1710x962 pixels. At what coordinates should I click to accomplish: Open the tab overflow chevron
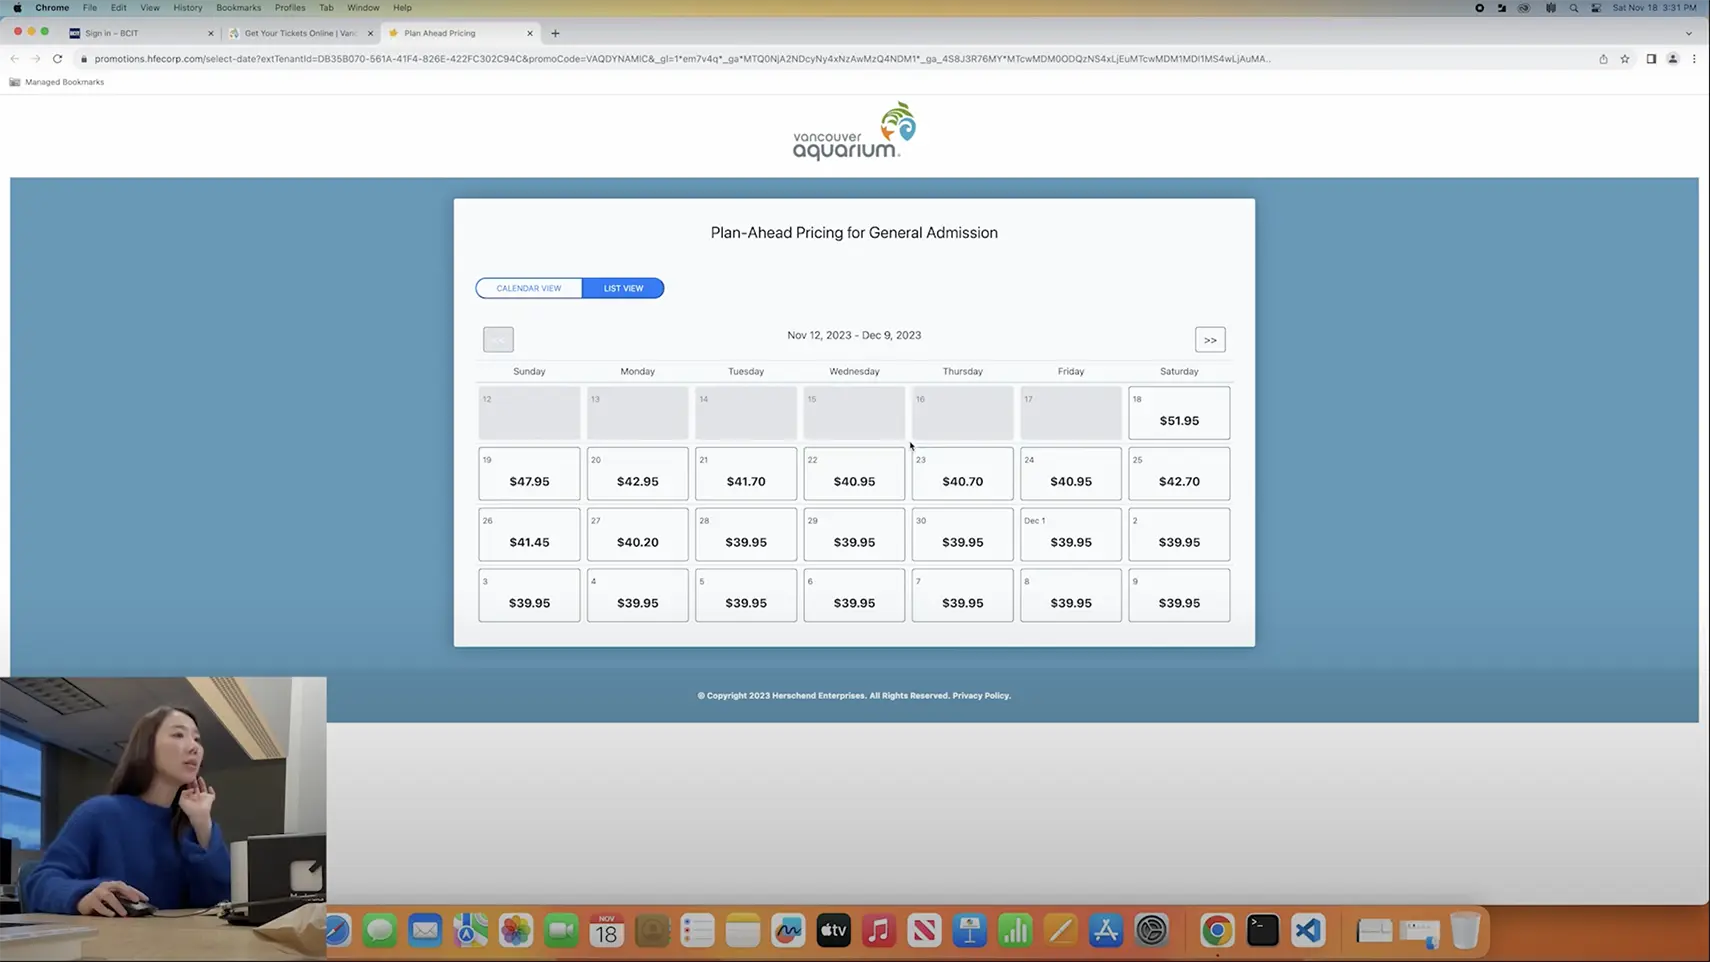pyautogui.click(x=1689, y=33)
